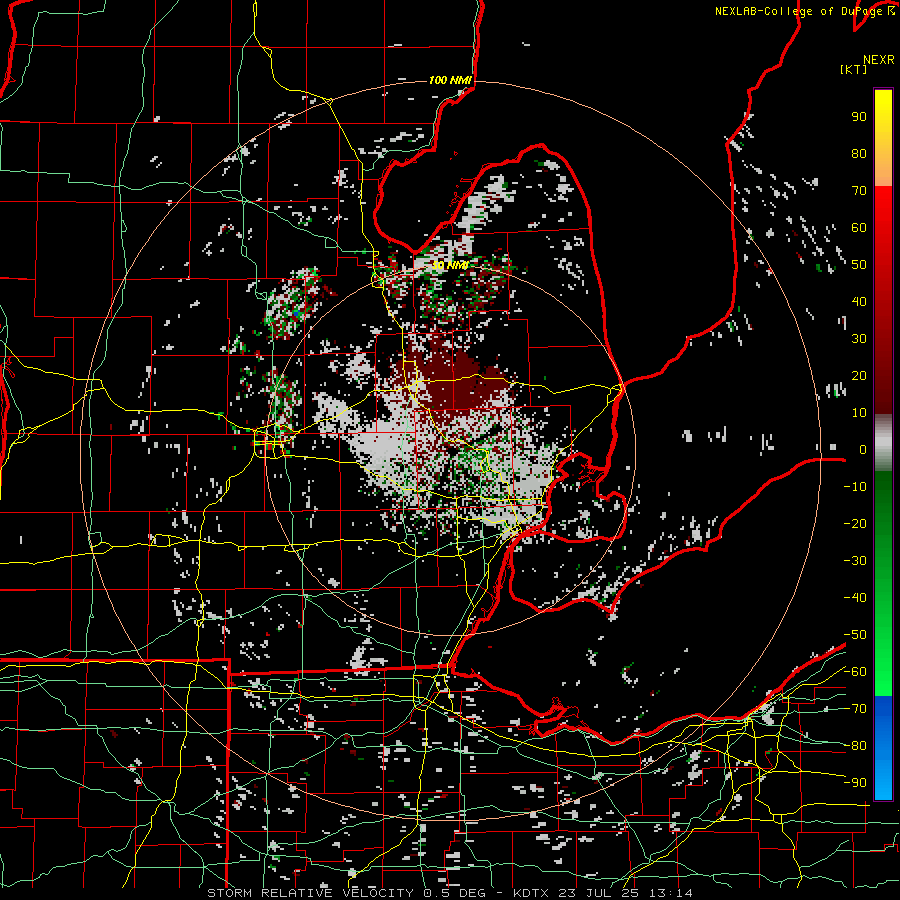The width and height of the screenshot is (900, 900).
Task: Select the positive 10 scale value
Action: point(859,413)
